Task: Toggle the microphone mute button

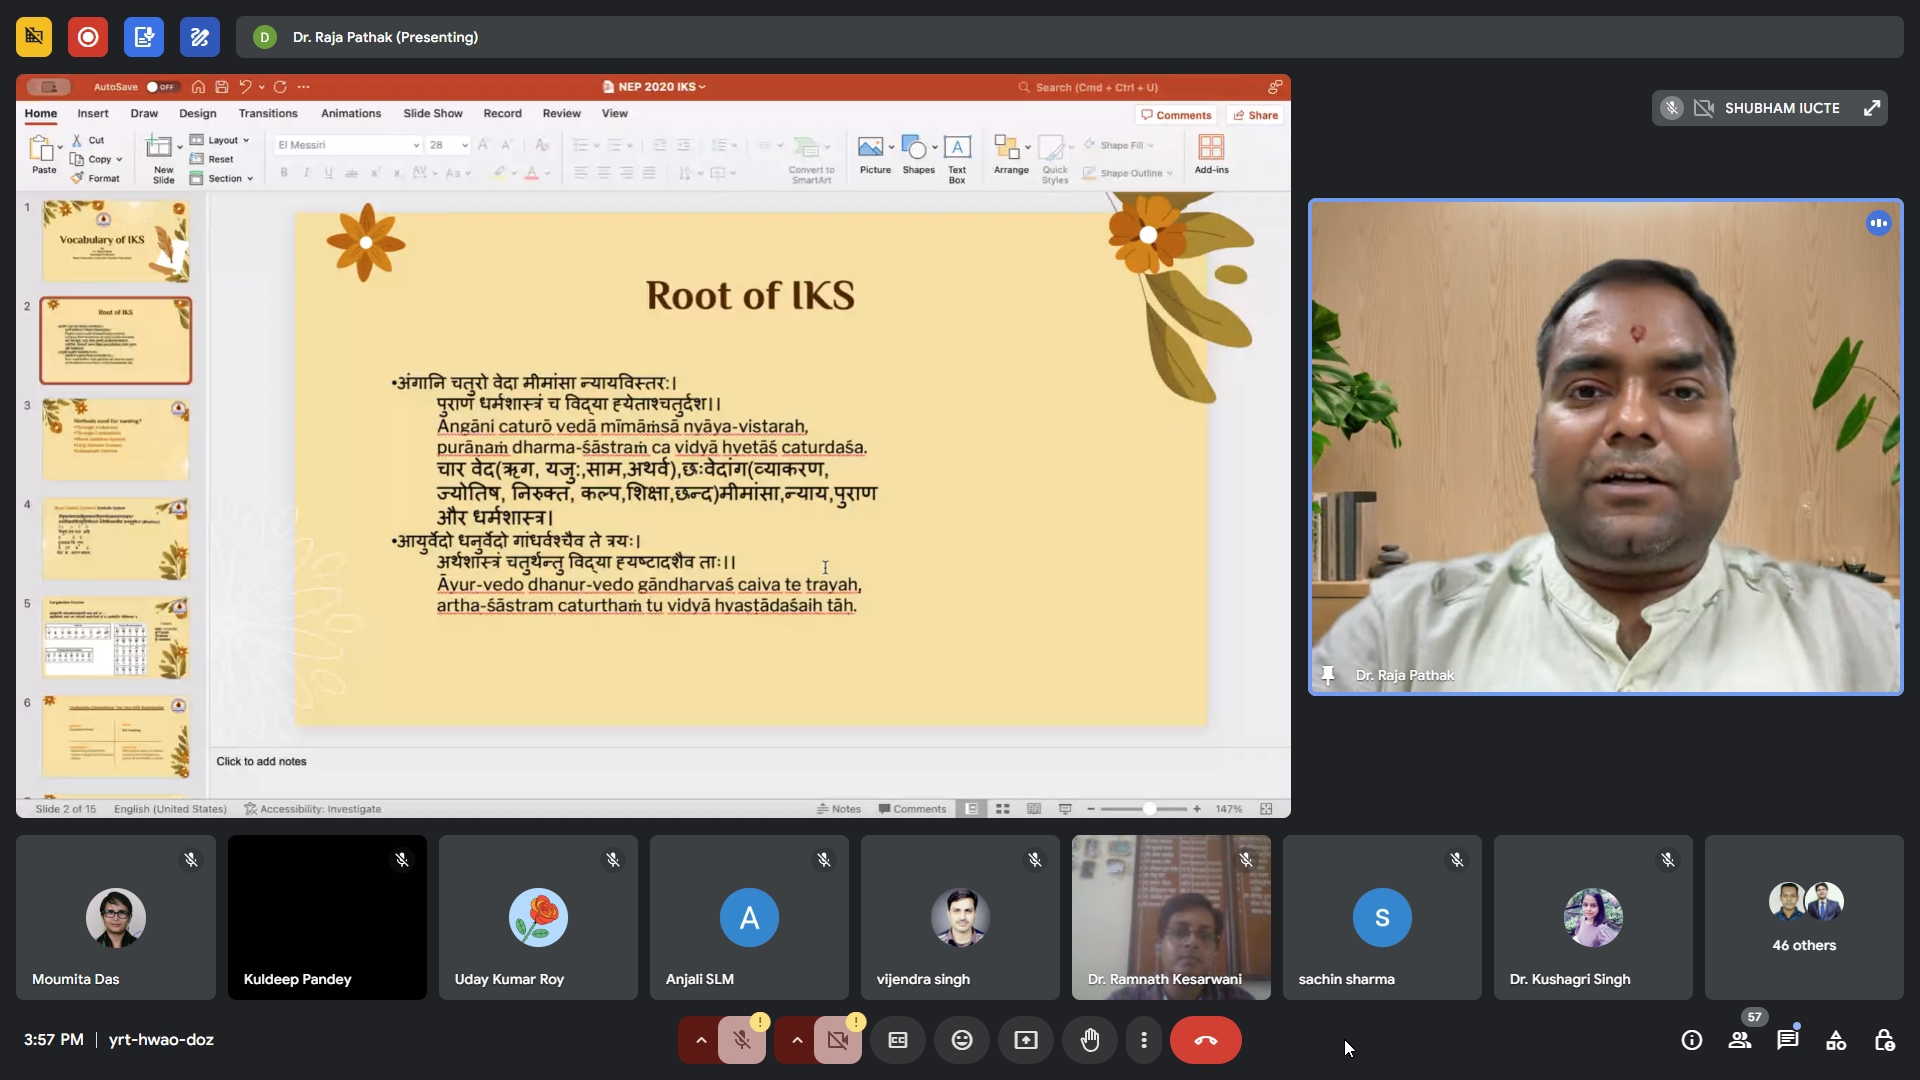Action: click(x=742, y=1040)
